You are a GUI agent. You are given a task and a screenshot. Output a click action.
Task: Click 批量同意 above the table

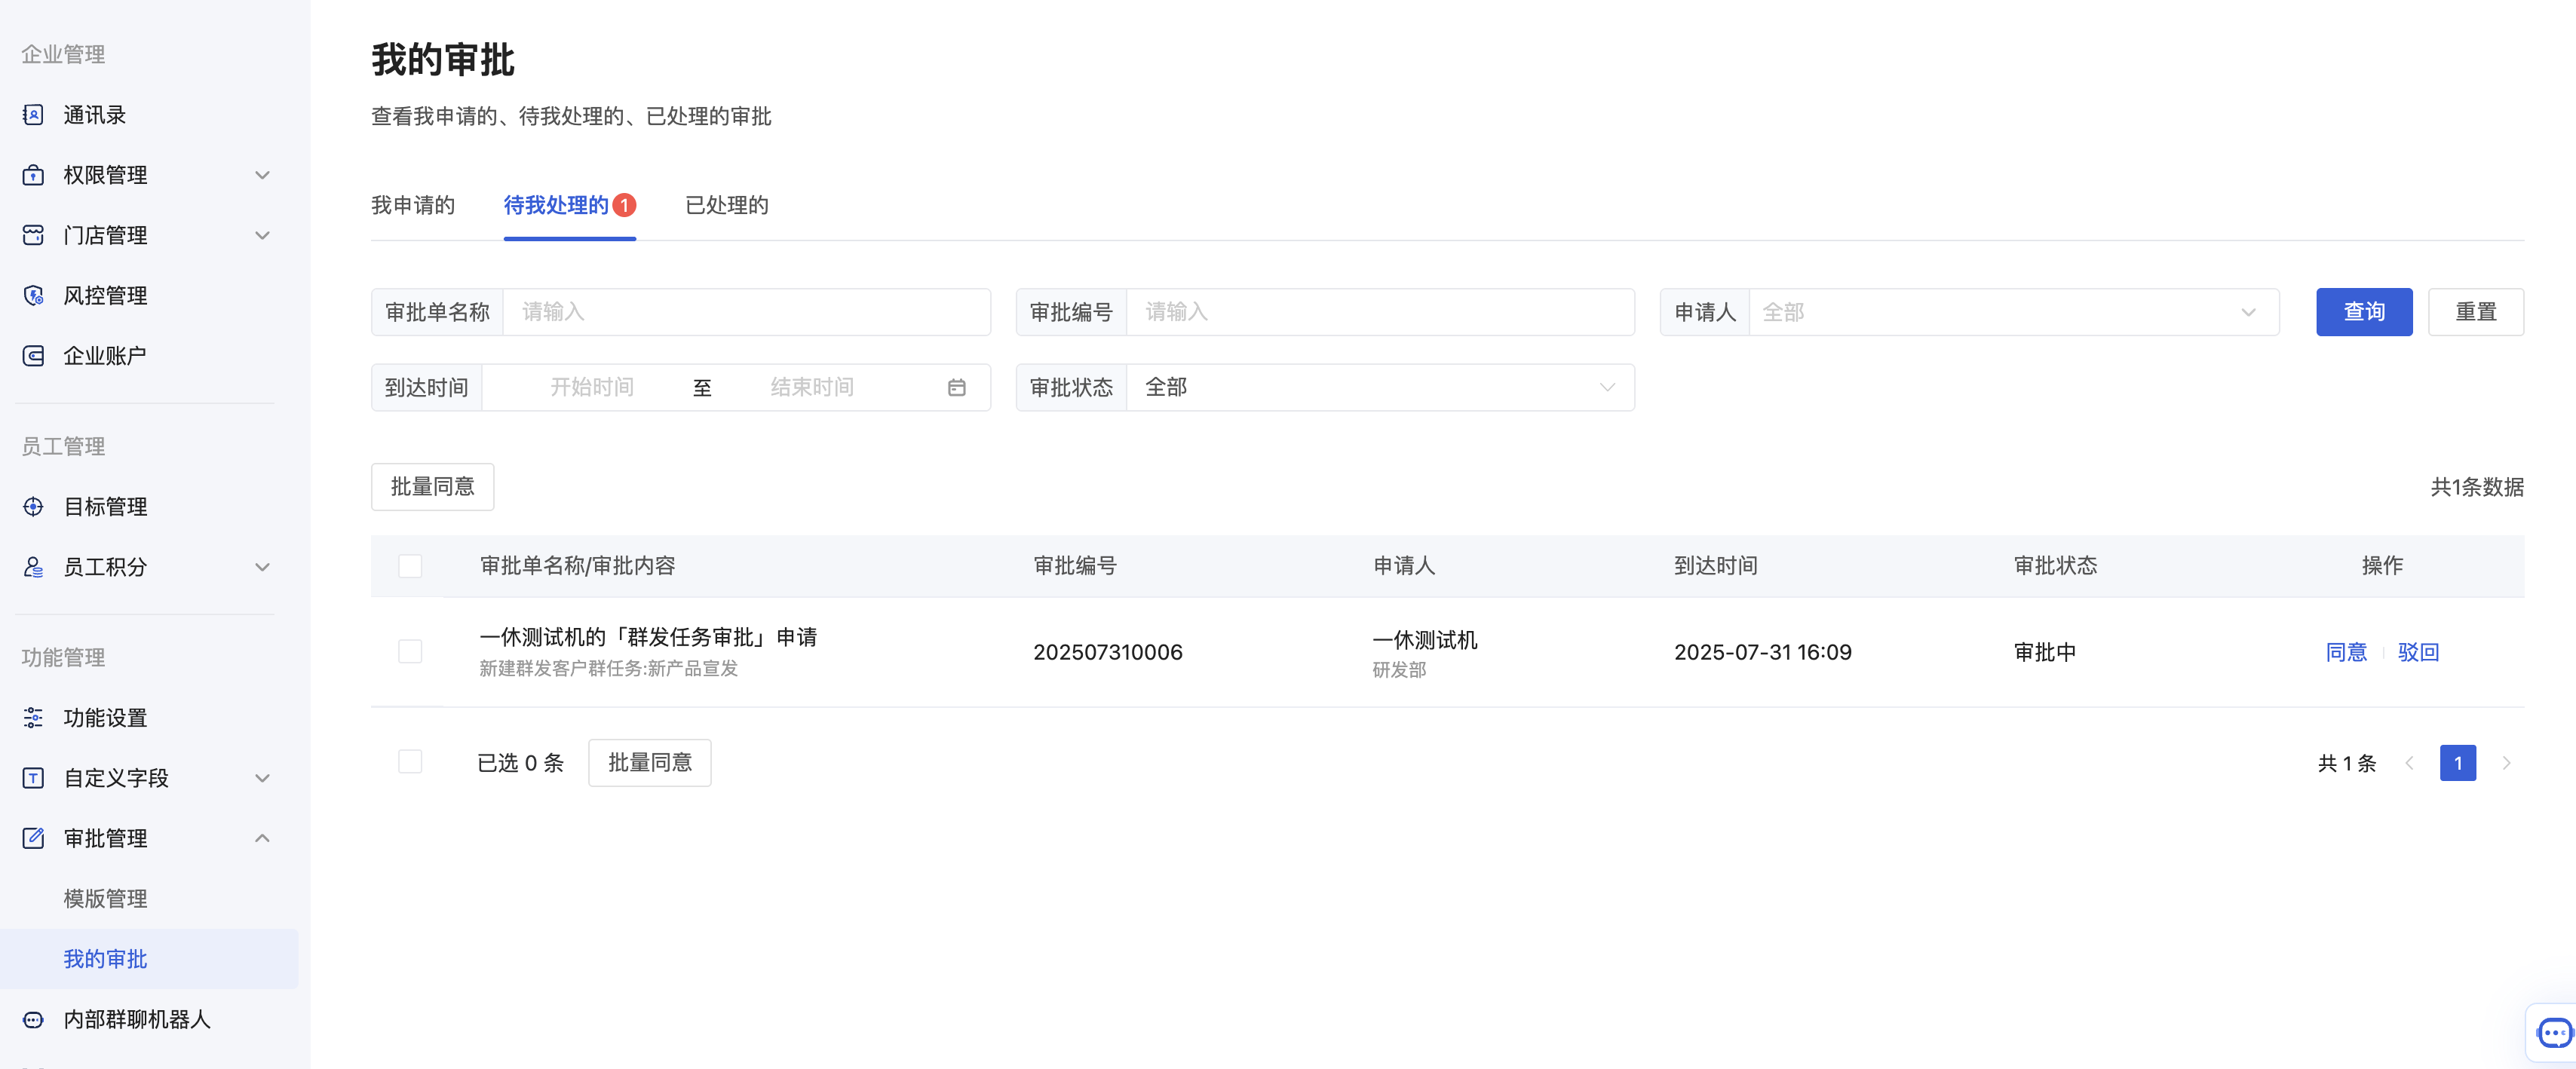point(432,487)
